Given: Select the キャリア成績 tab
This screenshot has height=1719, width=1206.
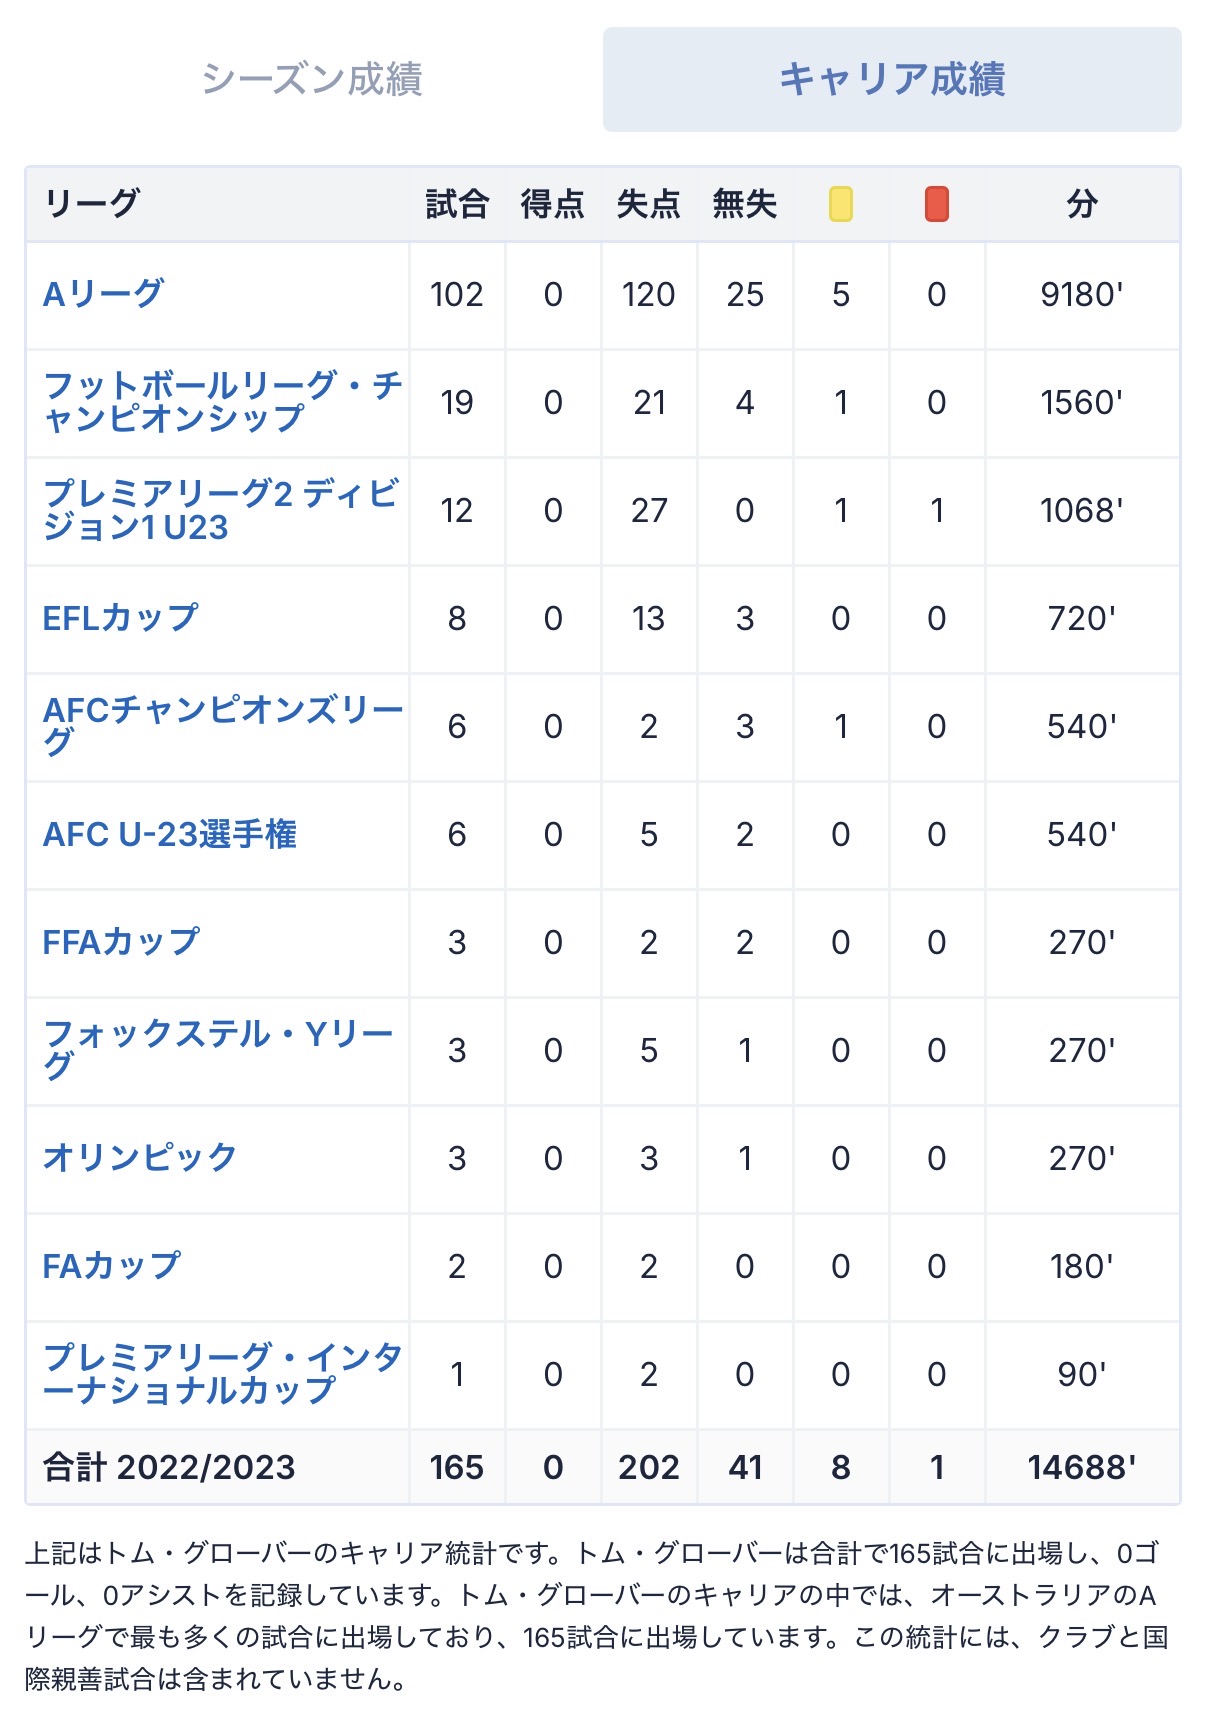Looking at the screenshot, I should pos(892,79).
